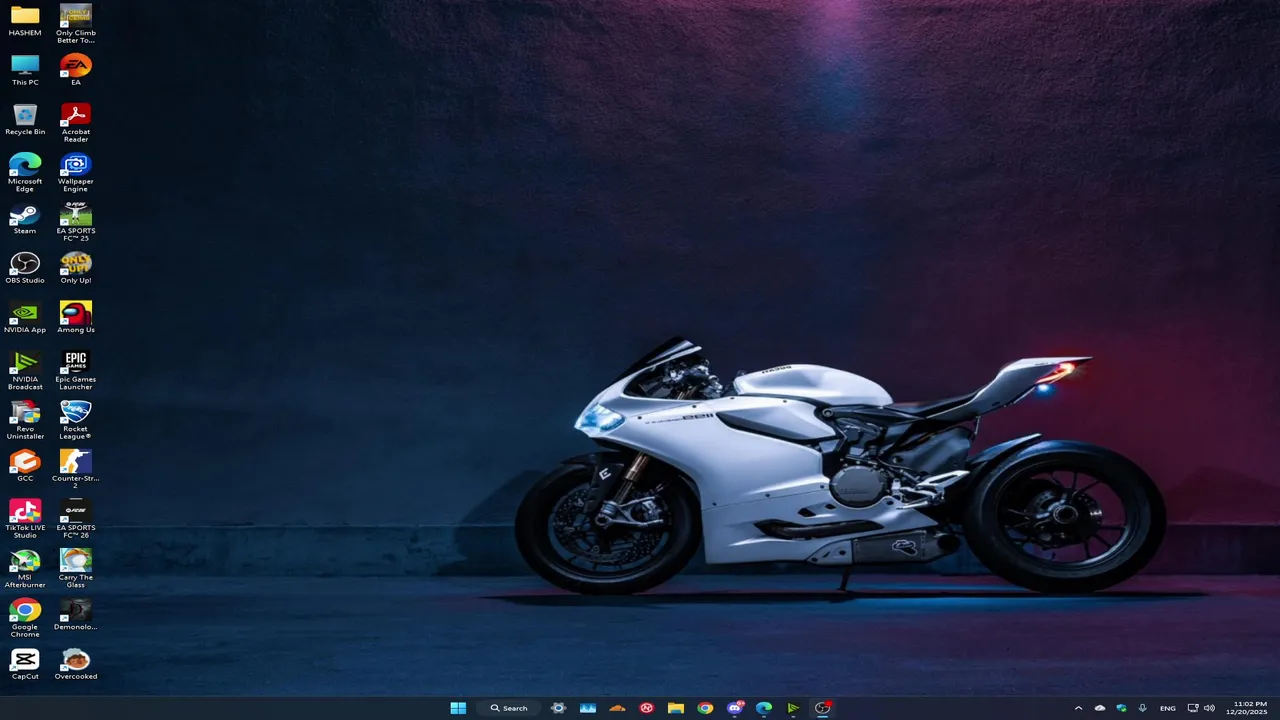
Task: Open Microsoft Edge from the taskbar
Action: pos(764,708)
